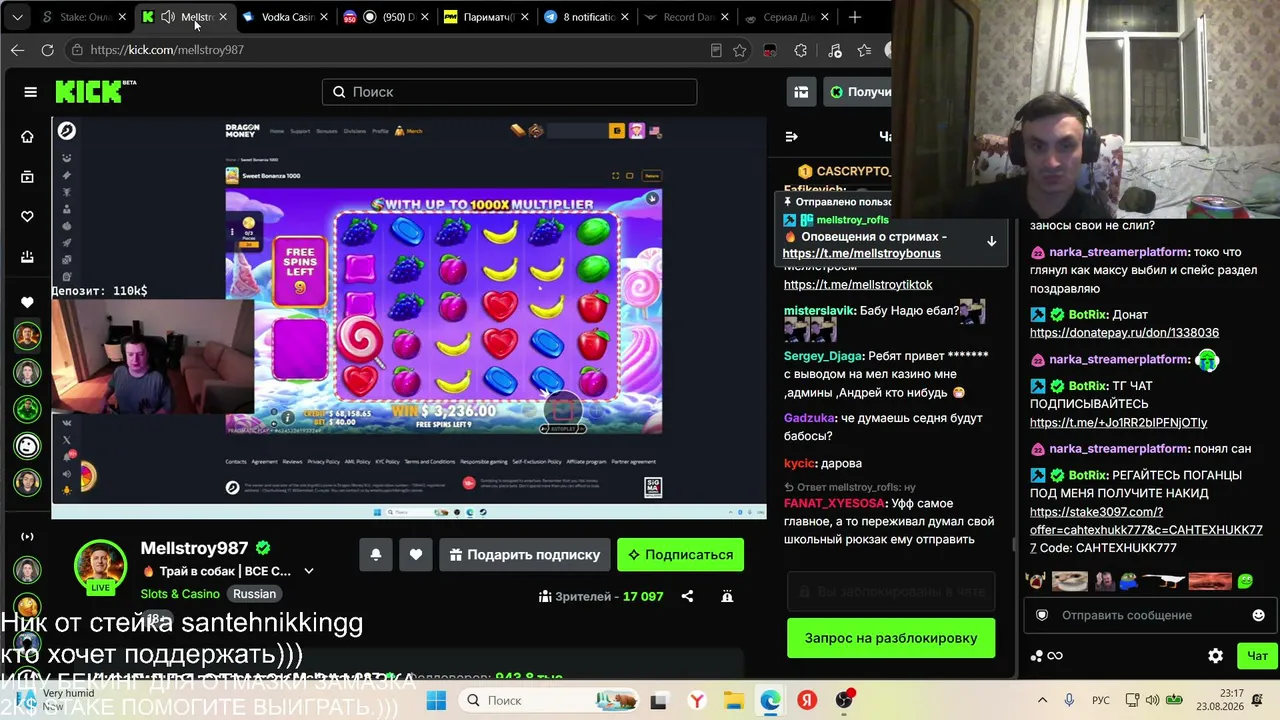1280x720 pixels.
Task: Open chat settings gear icon
Action: pos(1215,656)
